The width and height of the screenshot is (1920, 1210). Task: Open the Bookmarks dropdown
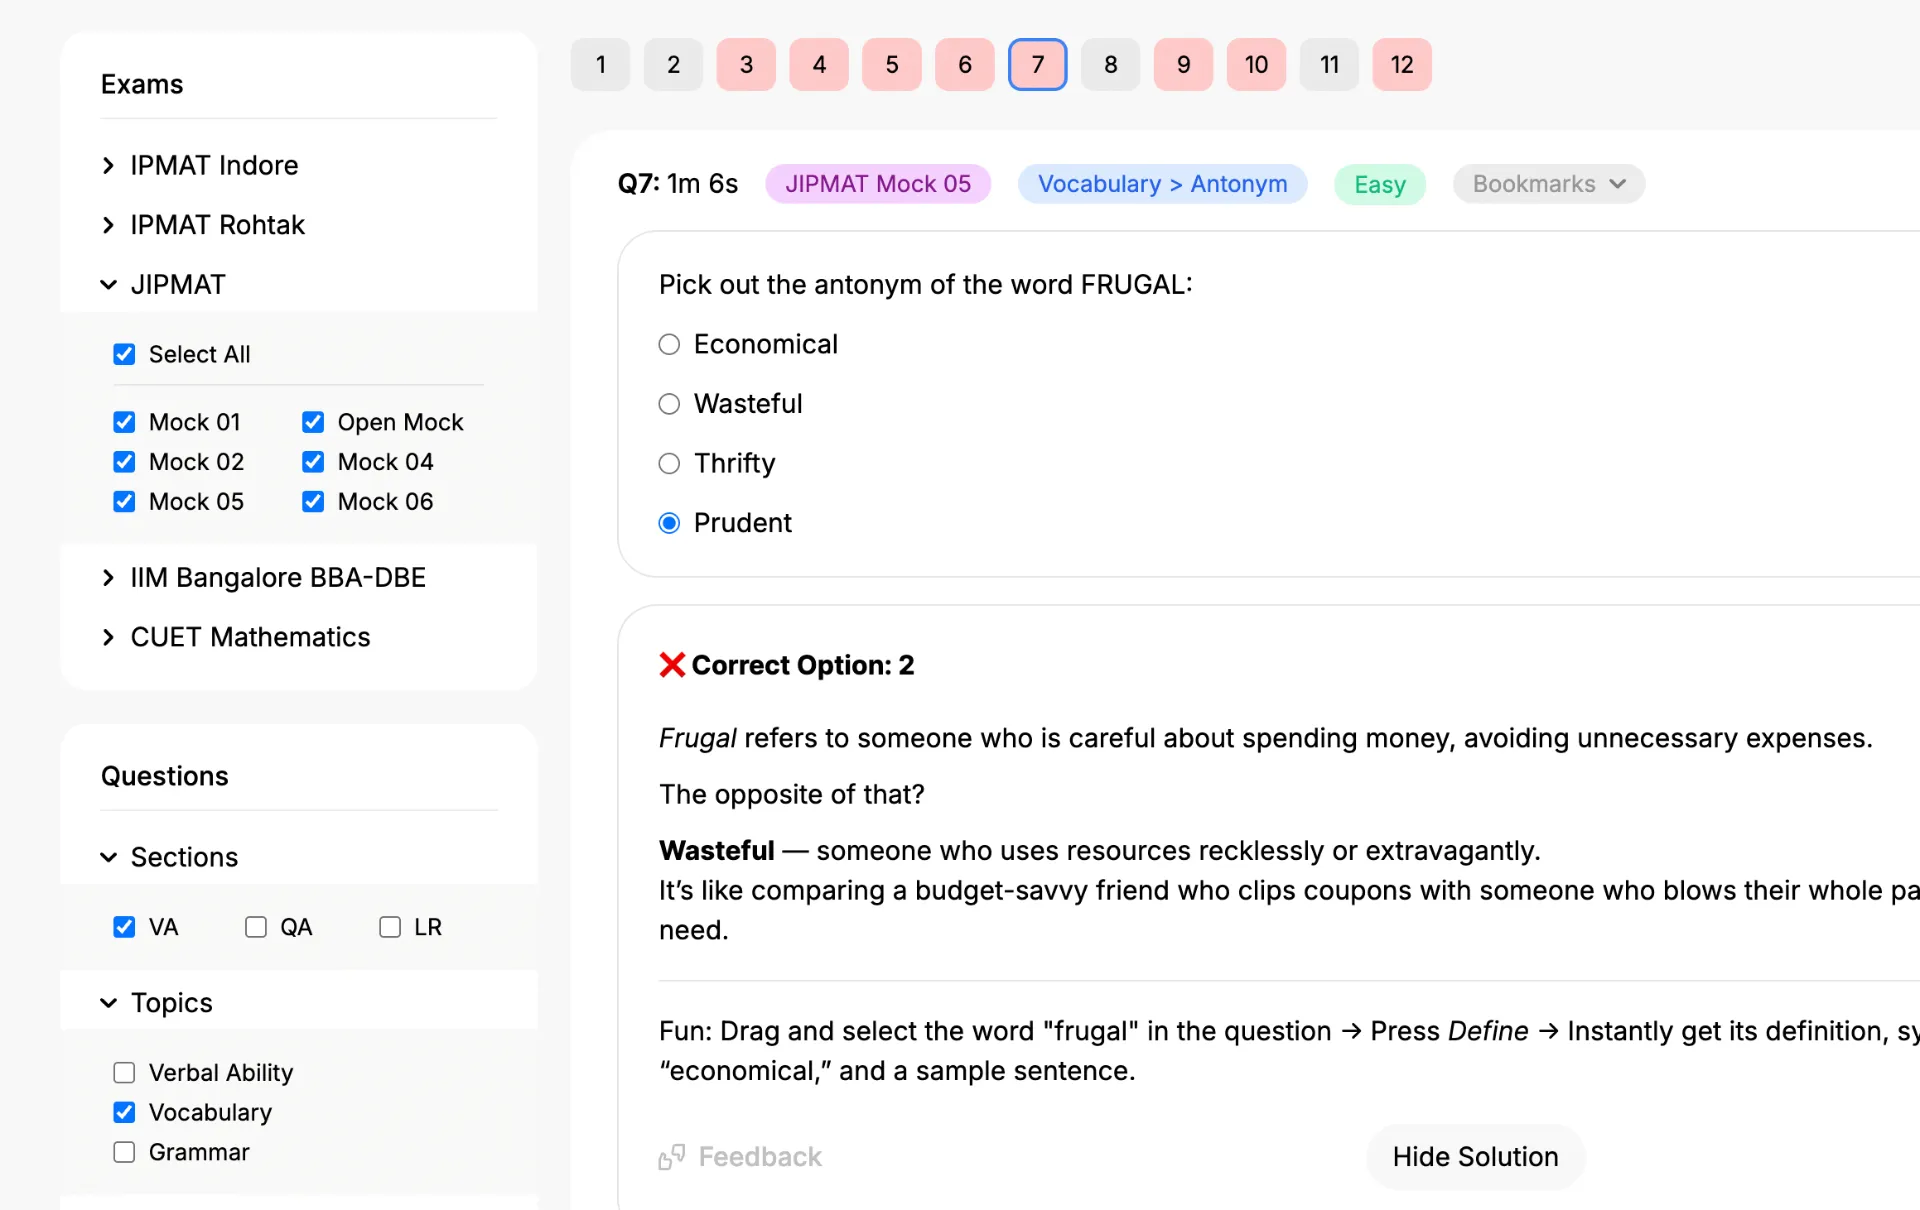(x=1548, y=184)
